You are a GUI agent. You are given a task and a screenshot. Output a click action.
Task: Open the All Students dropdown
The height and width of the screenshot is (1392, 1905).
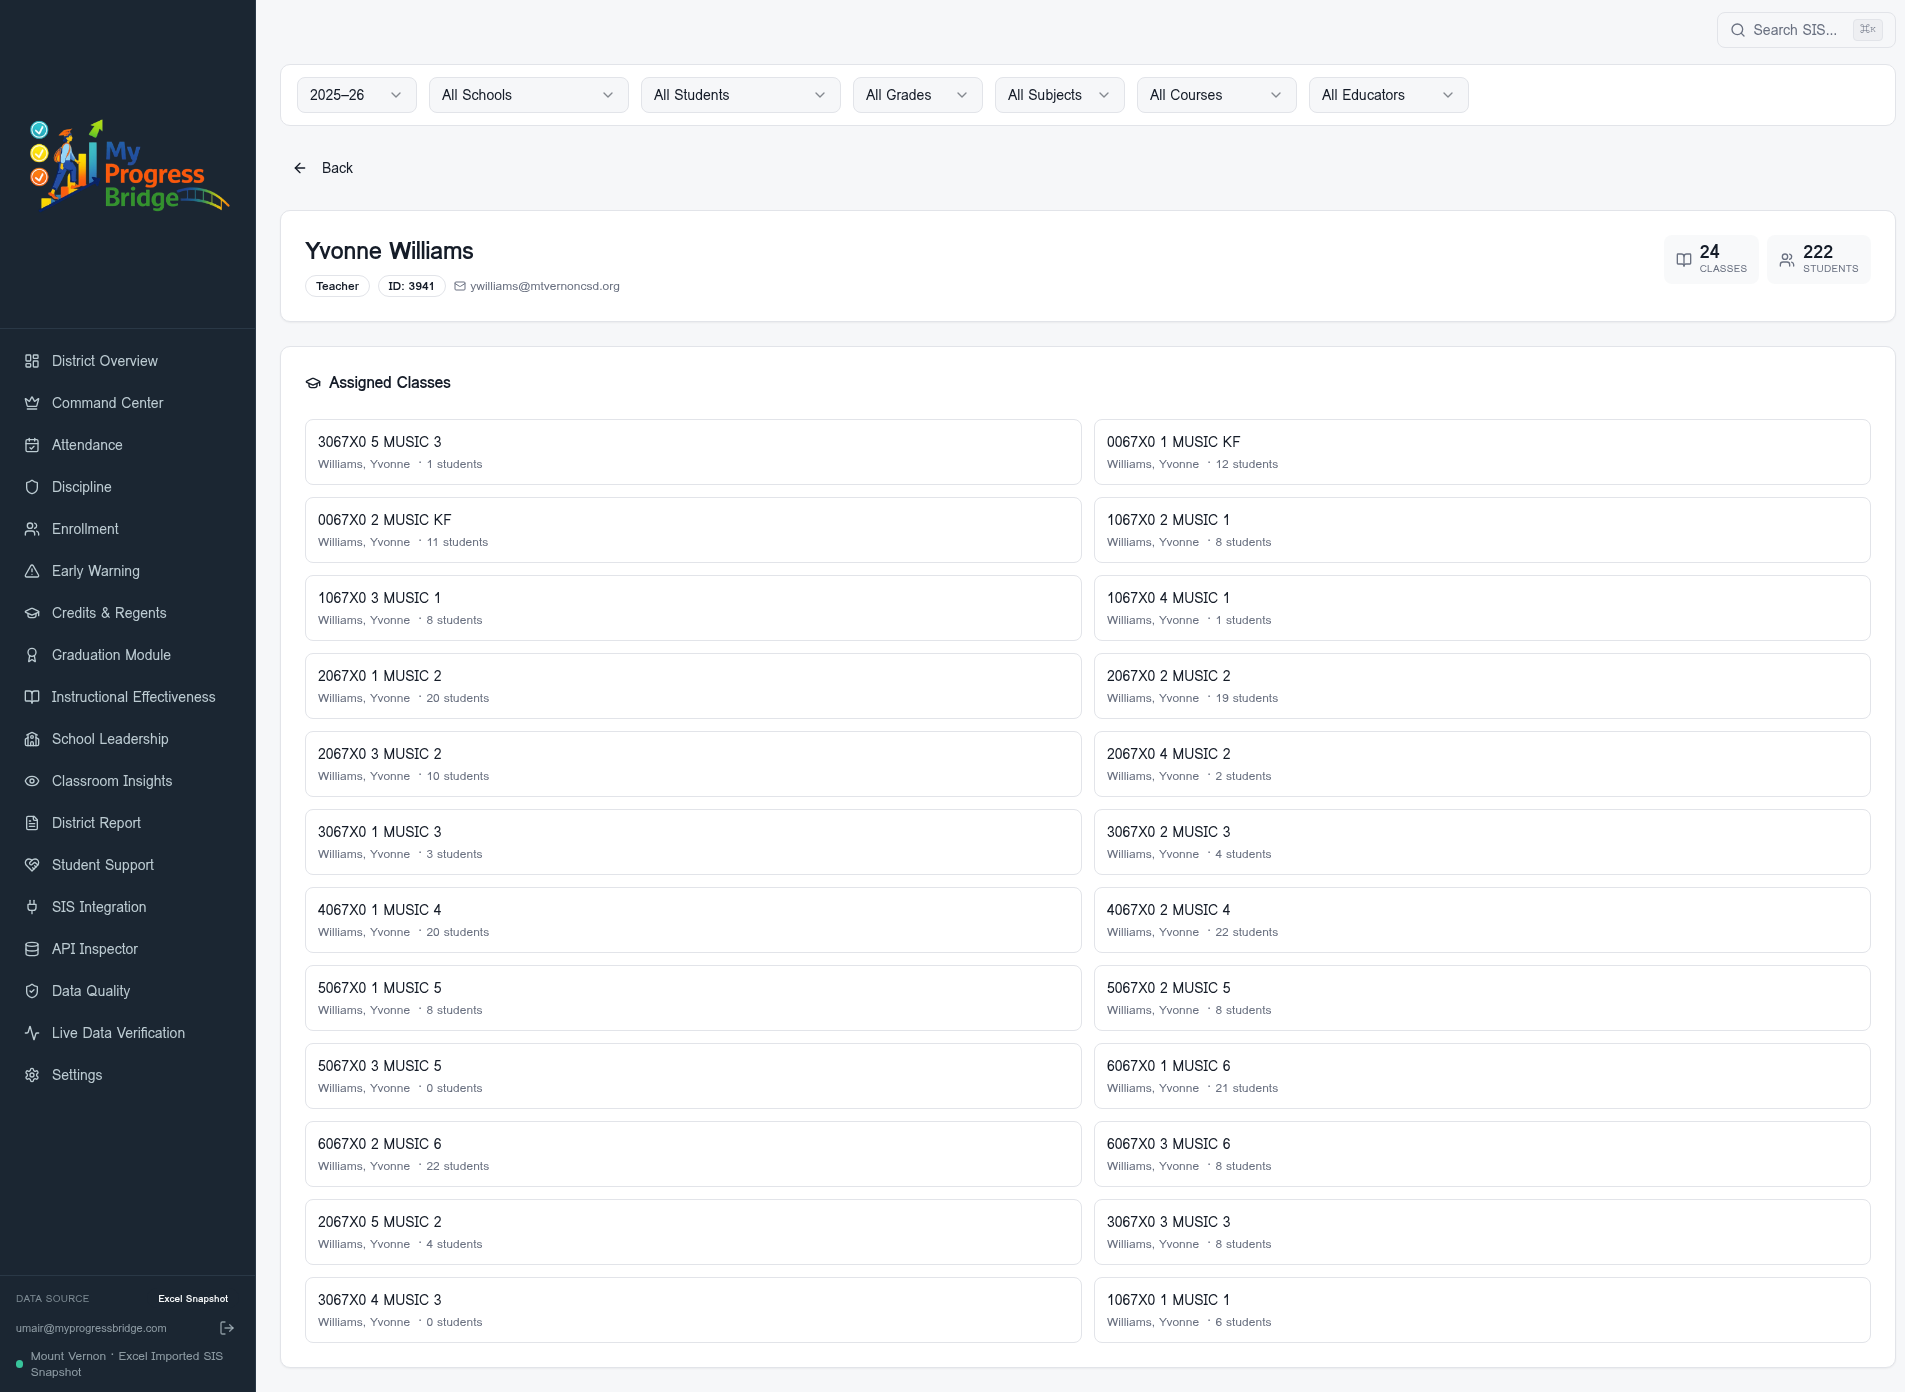741,95
